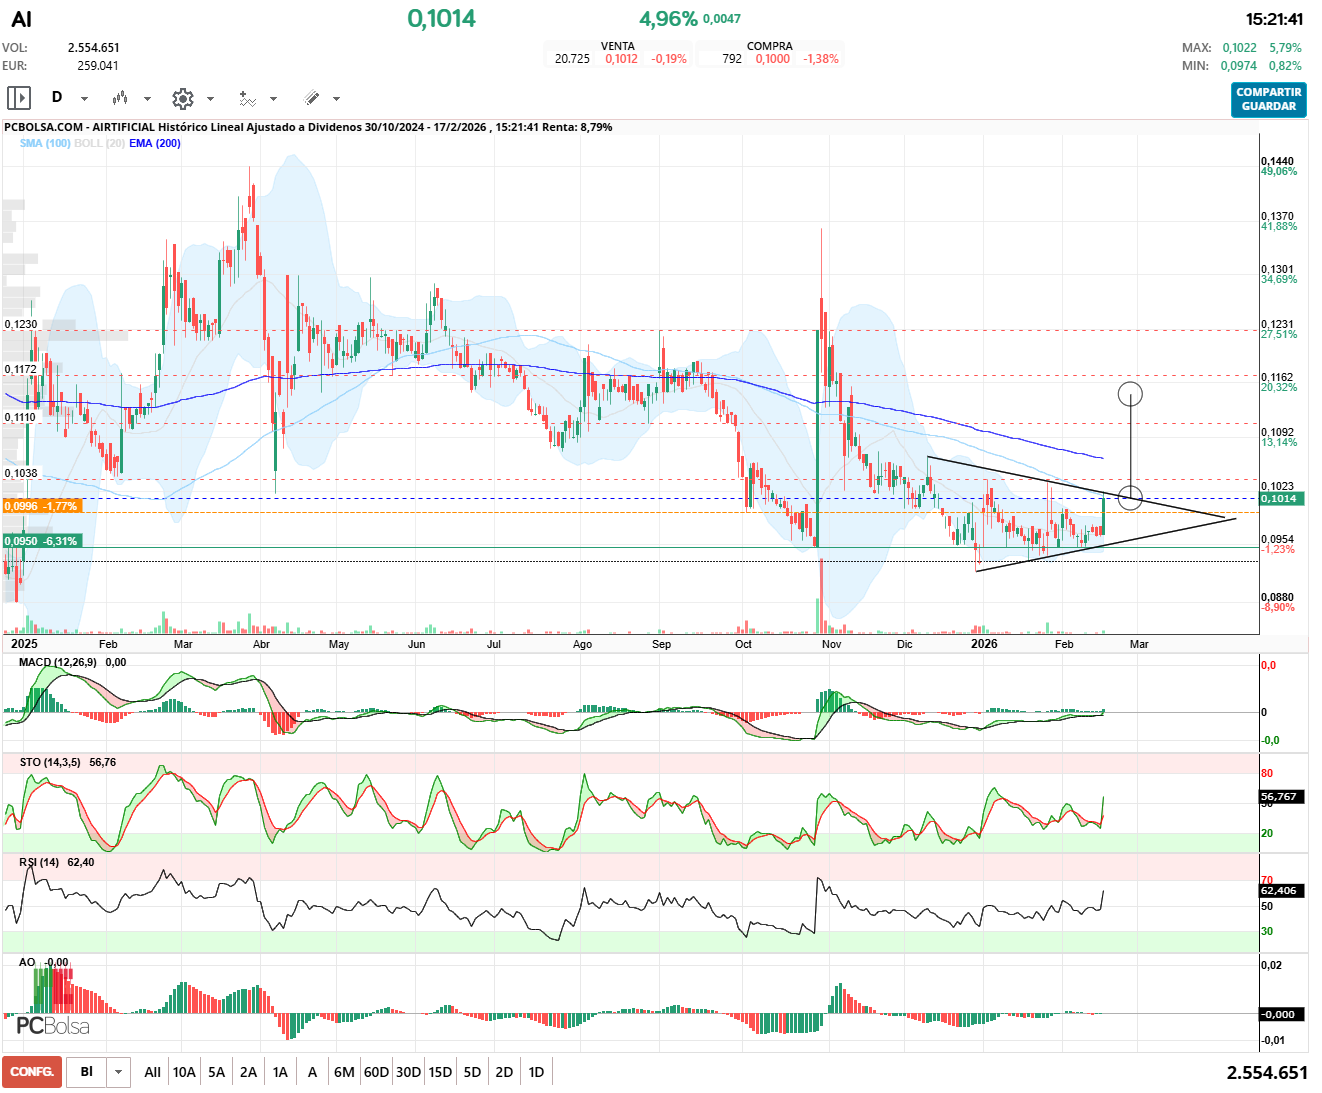The image size is (1322, 1093).
Task: Click the 62,406 RSI value tag
Action: (x=1279, y=890)
